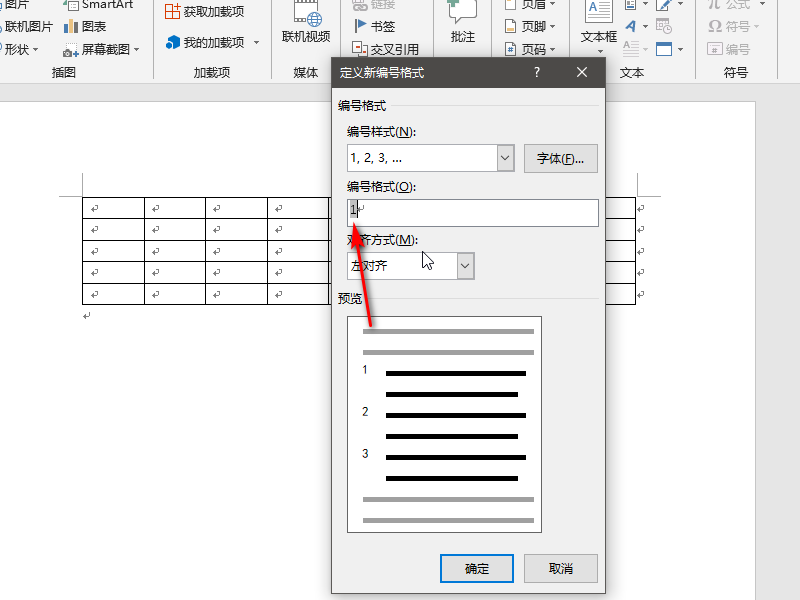Click in the 编号格式 format text field
Image resolution: width=800 pixels, height=600 pixels.
point(472,213)
